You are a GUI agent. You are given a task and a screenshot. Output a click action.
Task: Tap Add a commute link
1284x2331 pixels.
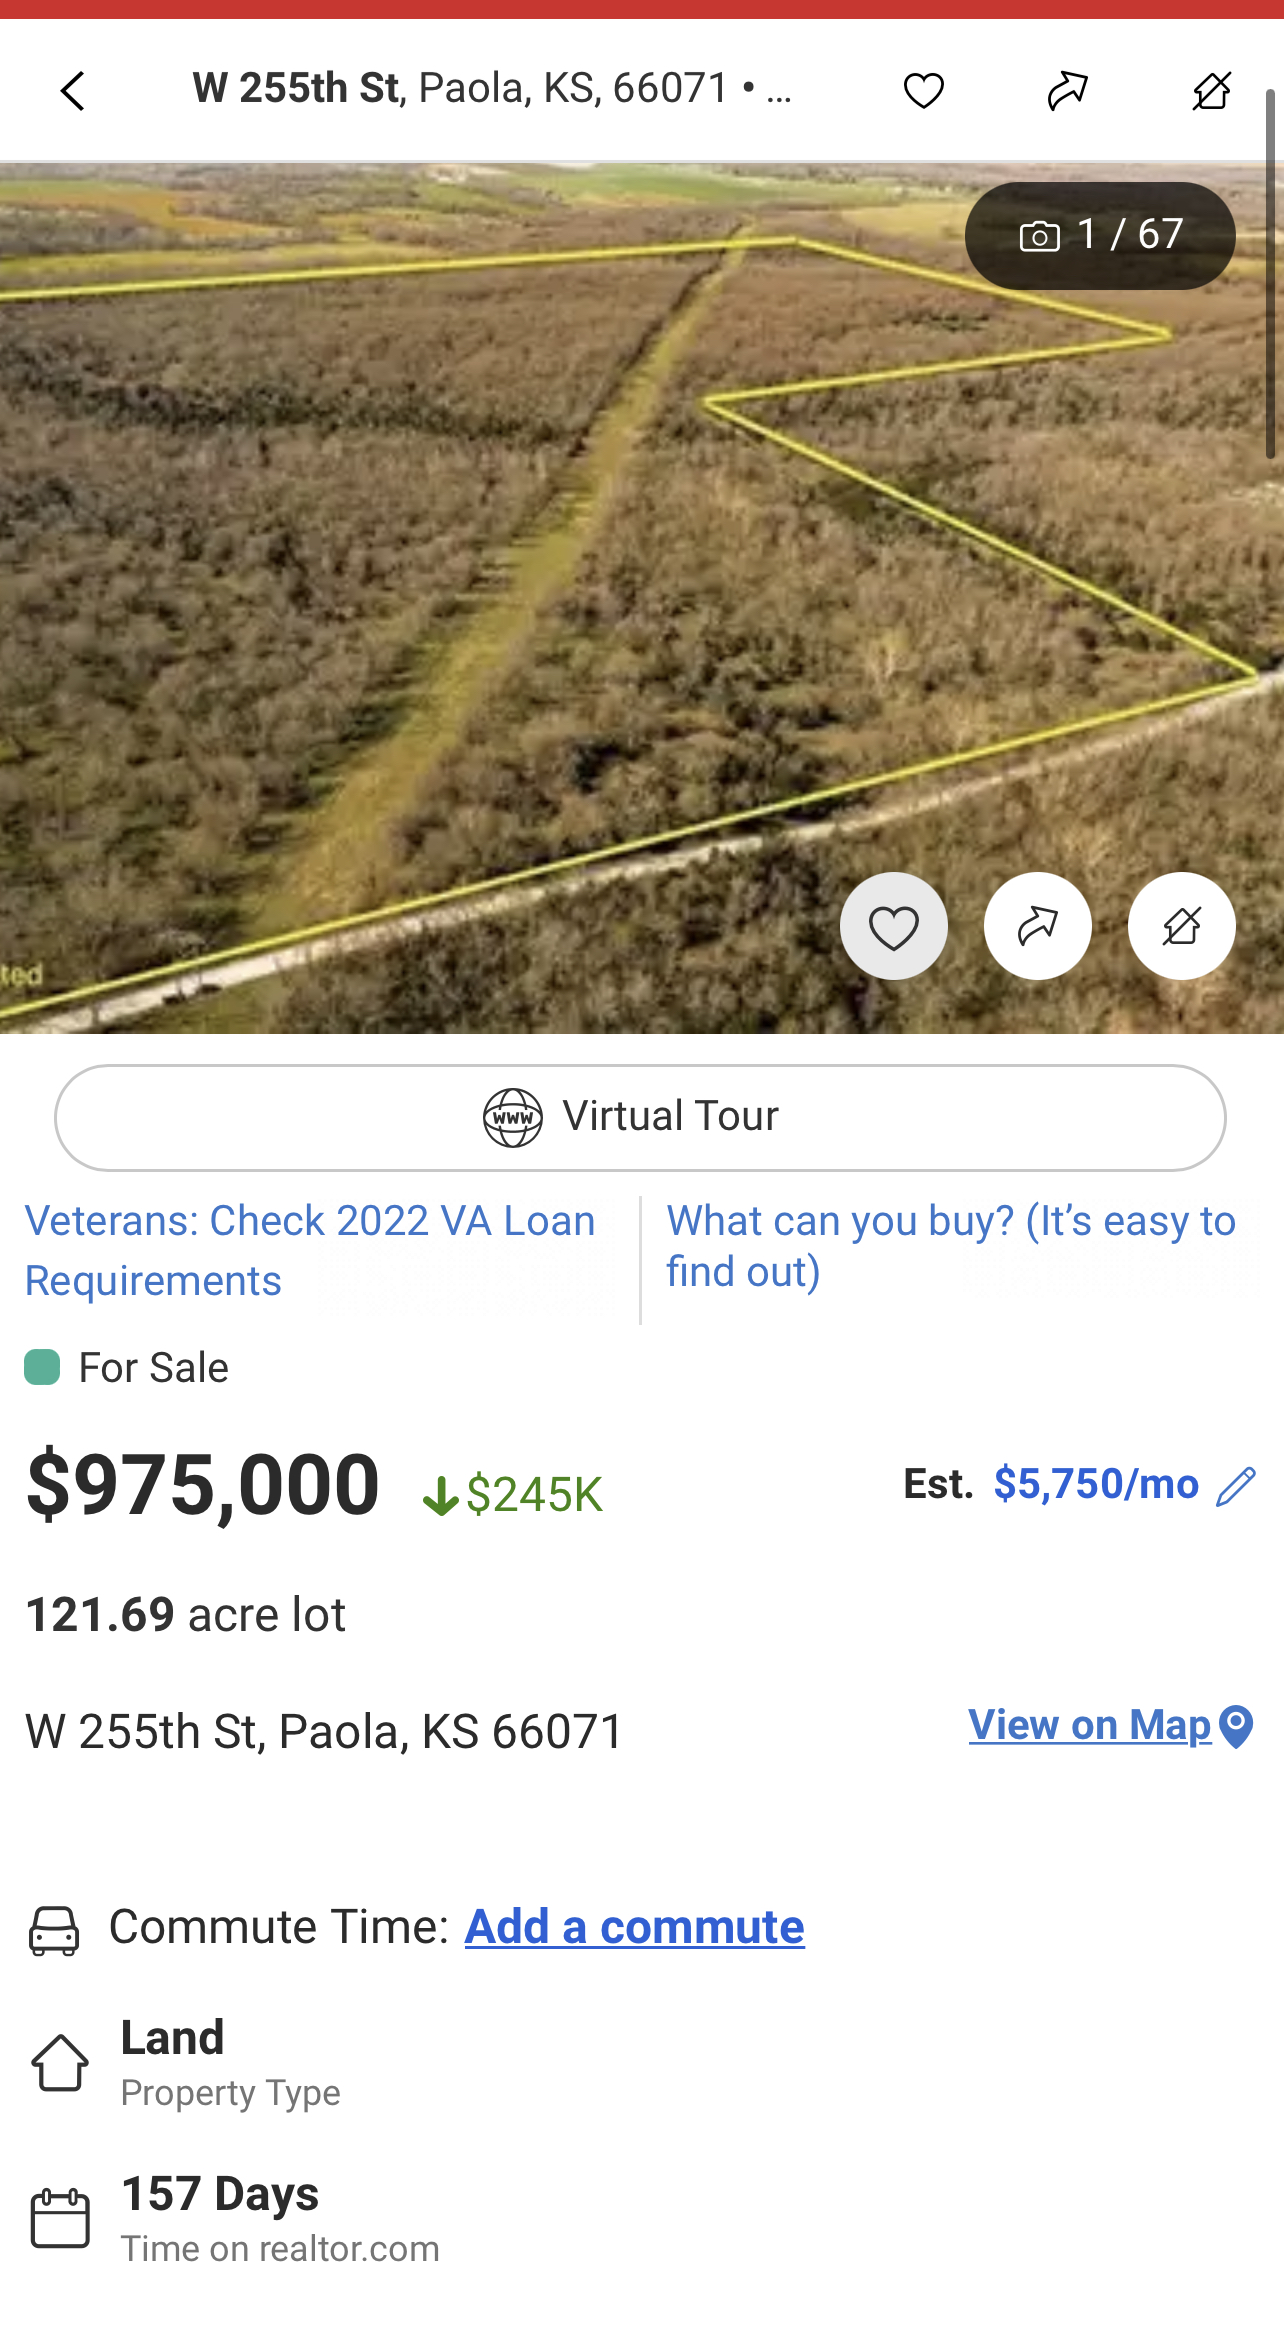coord(634,1927)
